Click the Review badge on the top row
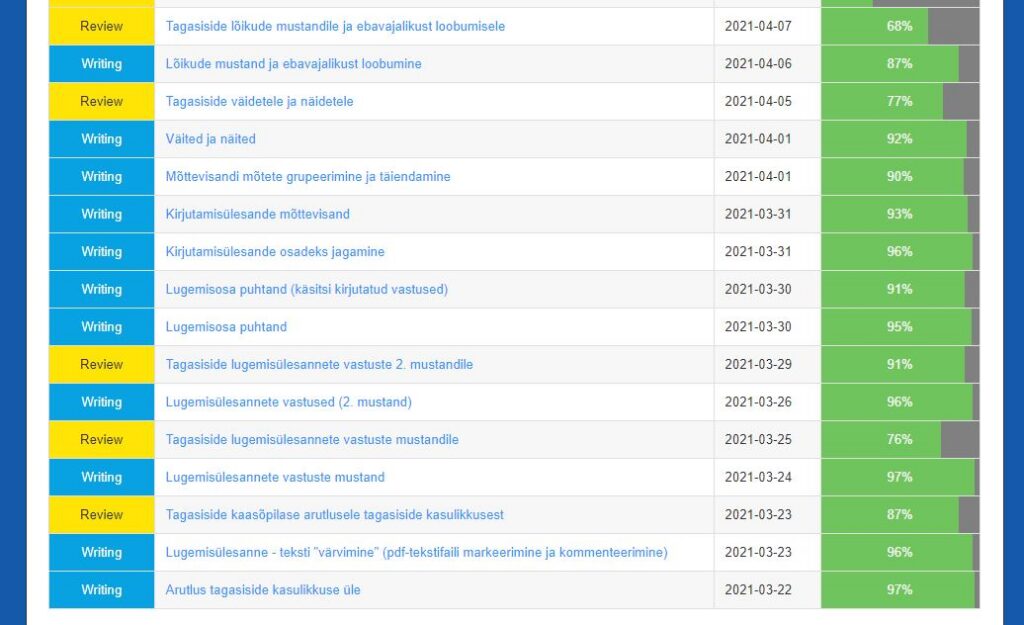Screen dimensions: 1024x625 pyautogui.click(x=100, y=26)
